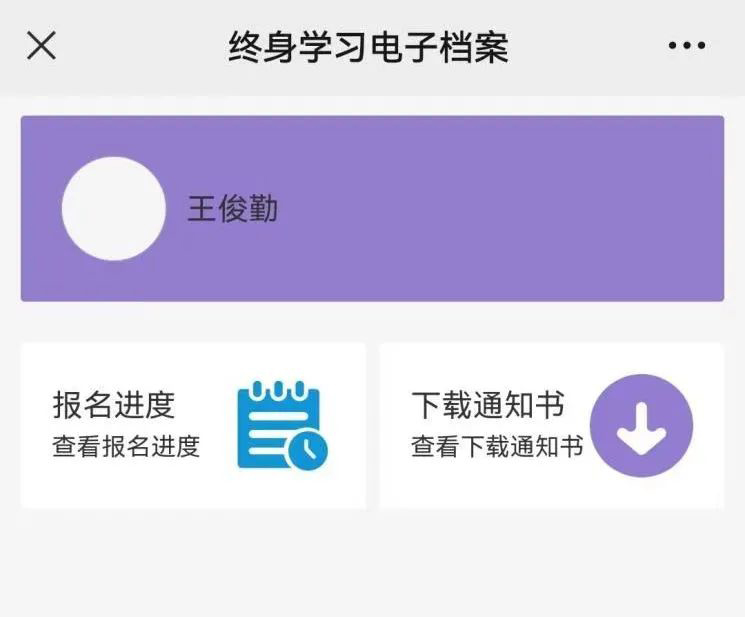Select the white circular profile avatar
The image size is (745, 617).
point(114,209)
